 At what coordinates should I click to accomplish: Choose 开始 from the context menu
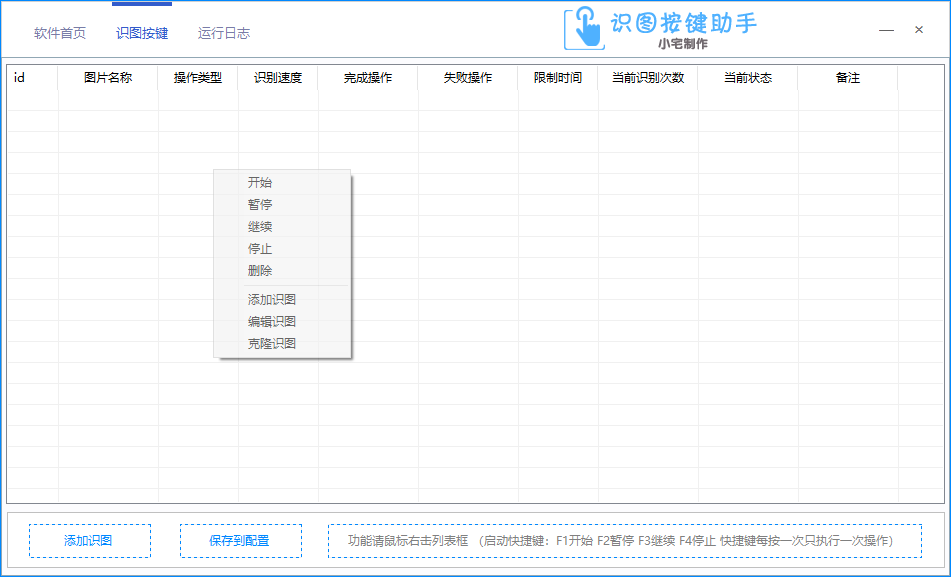coord(260,182)
